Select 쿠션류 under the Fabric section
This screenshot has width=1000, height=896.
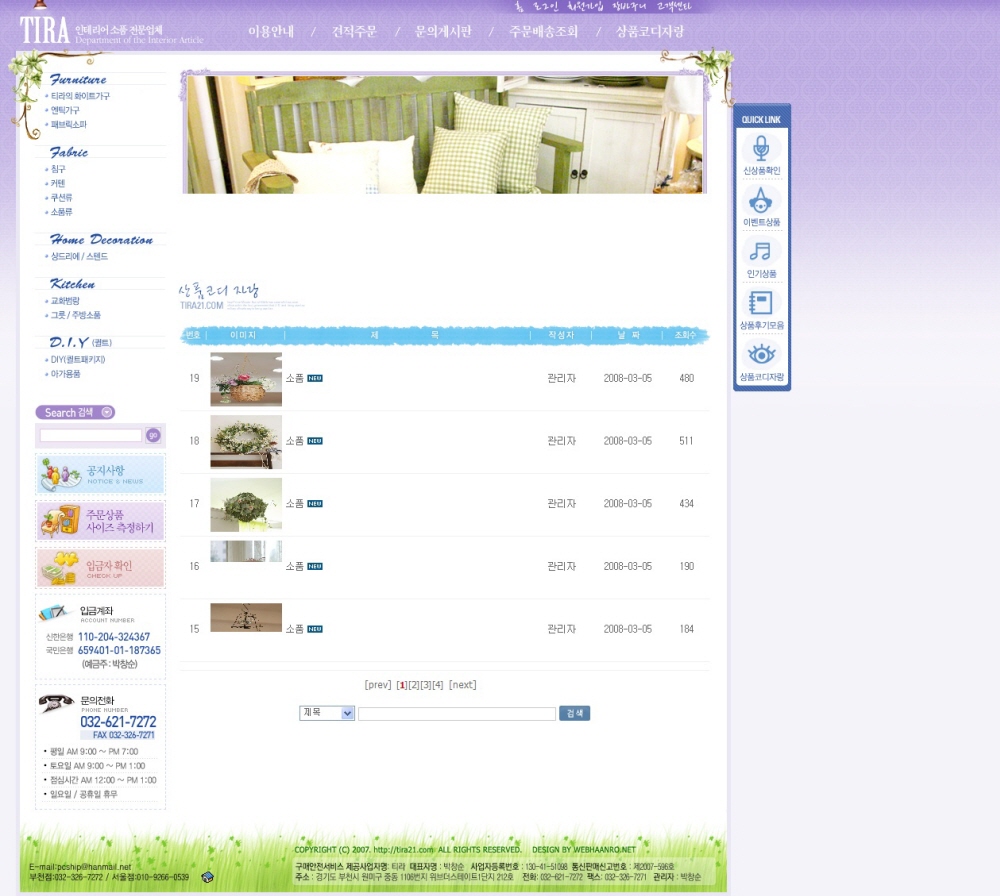point(61,198)
